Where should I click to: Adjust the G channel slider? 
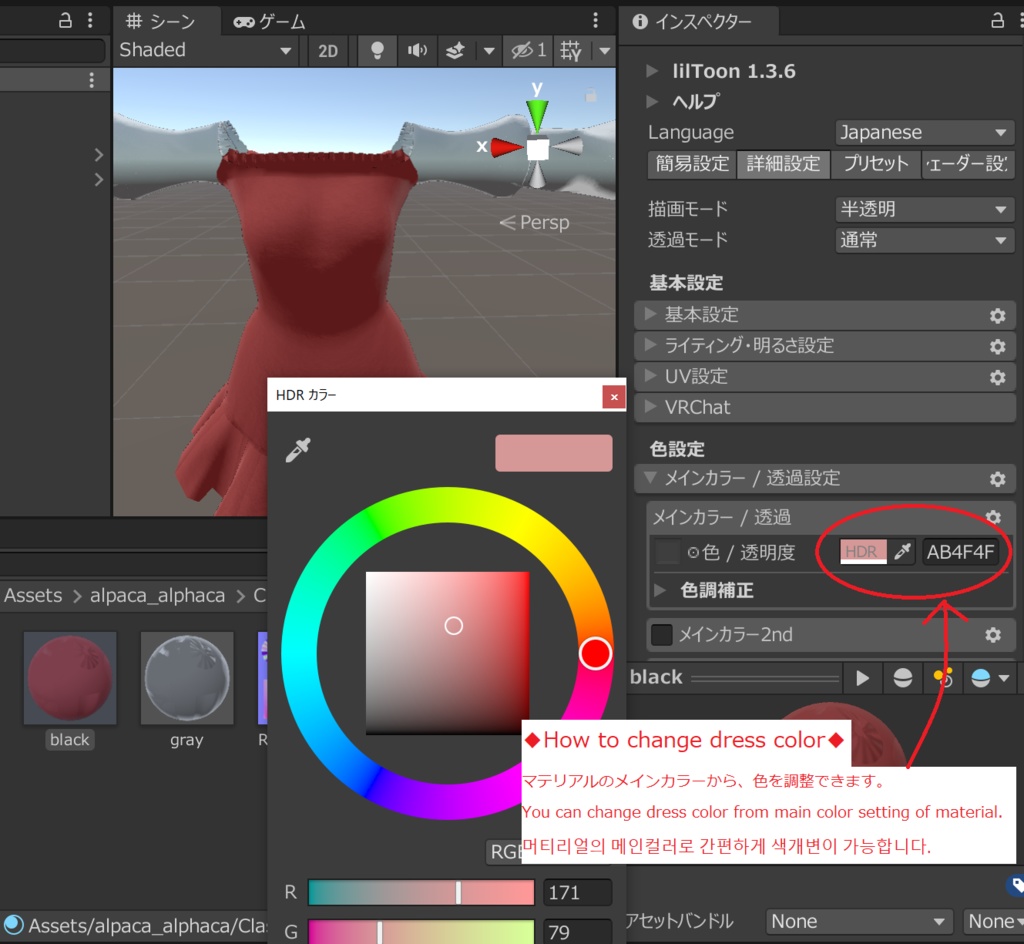(421, 932)
